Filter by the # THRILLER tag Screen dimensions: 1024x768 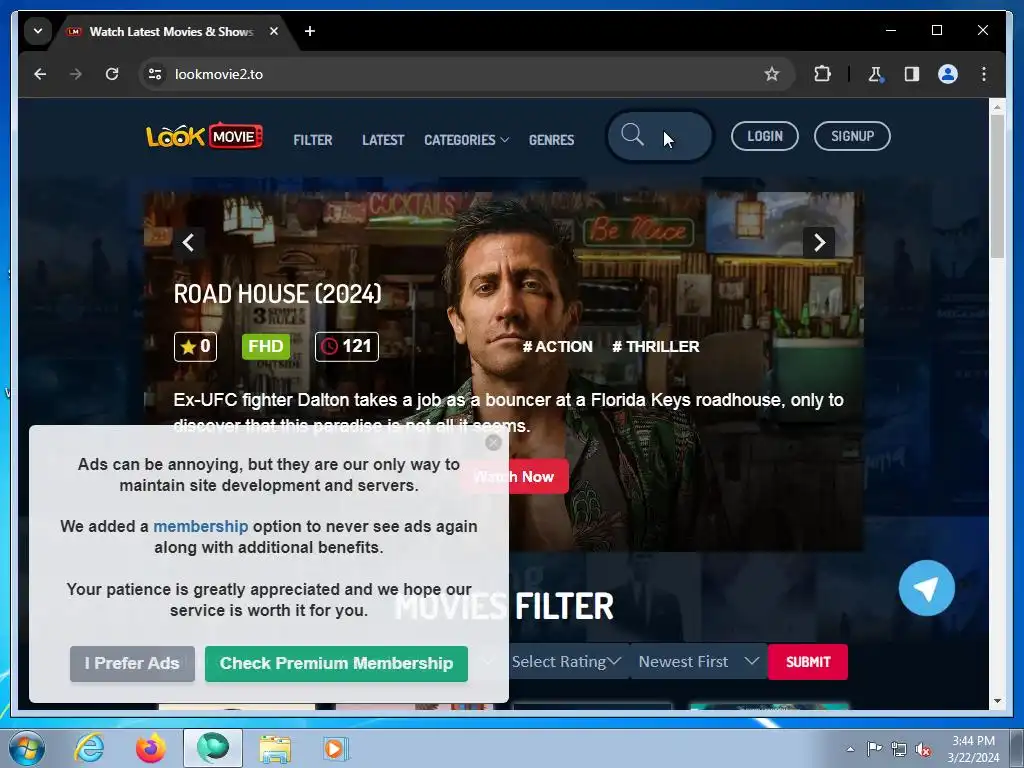pos(656,347)
